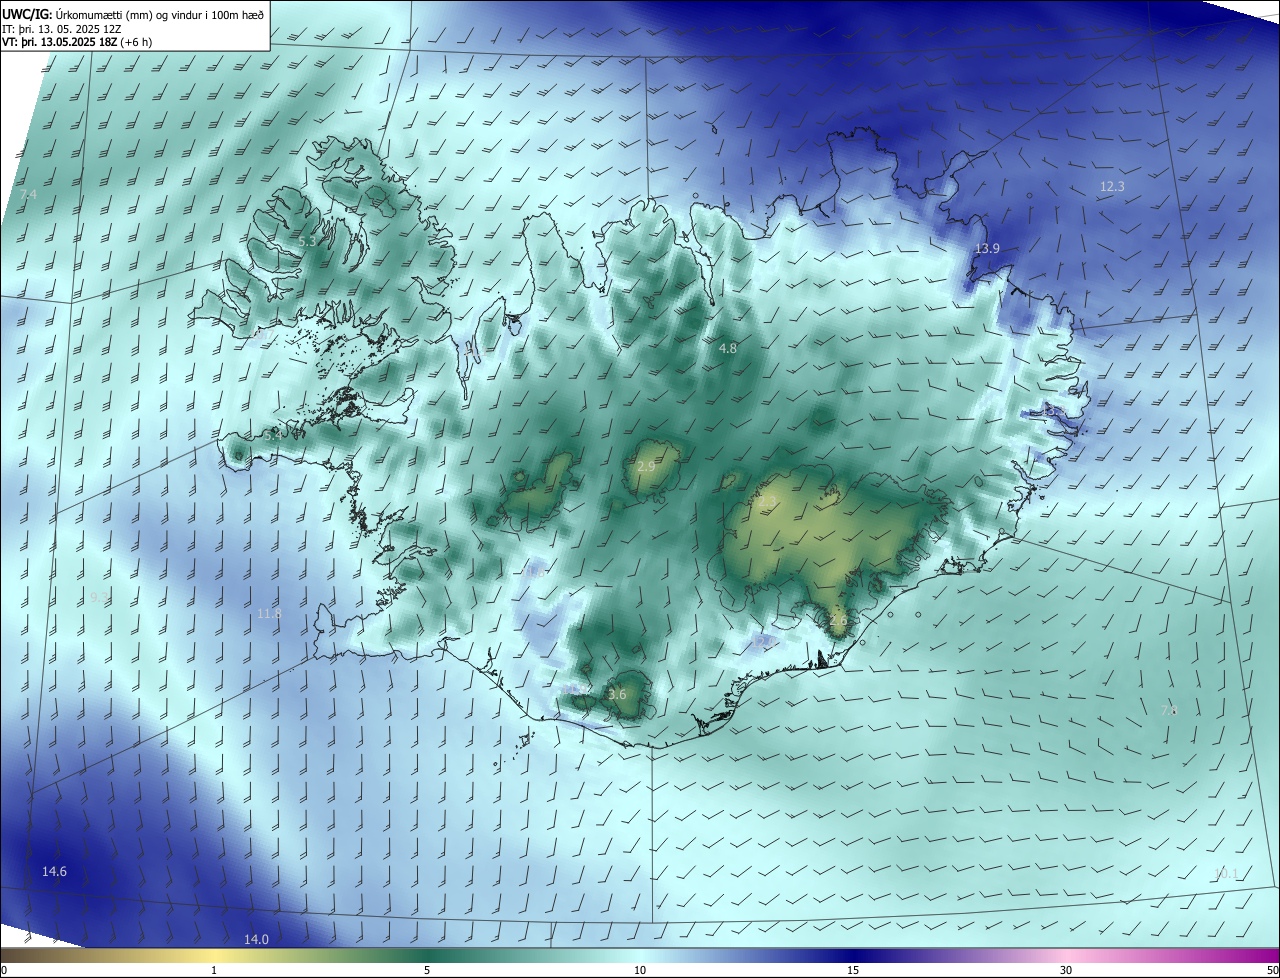Click the 50 label on the color scale
The height and width of the screenshot is (978, 1280).
tap(1272, 970)
